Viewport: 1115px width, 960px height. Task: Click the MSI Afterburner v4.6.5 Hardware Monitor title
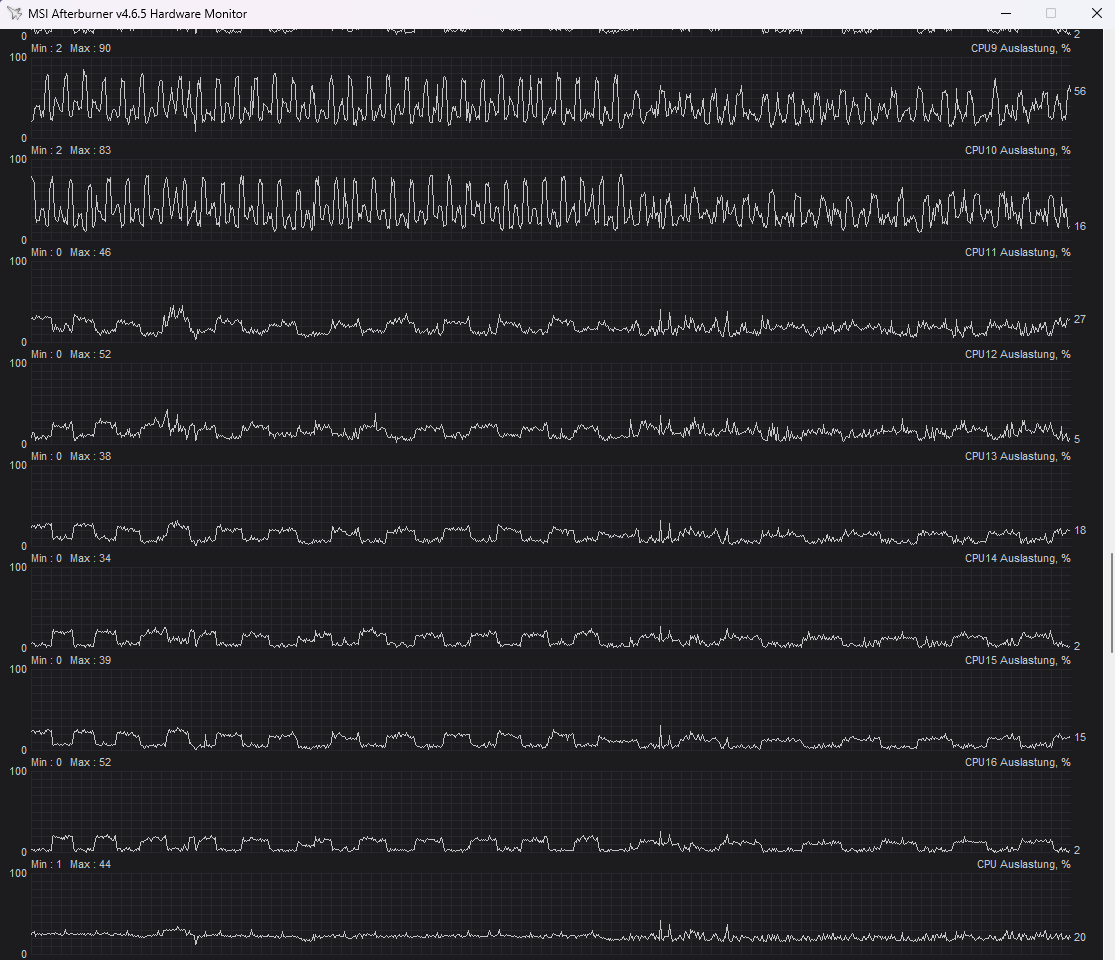(x=137, y=14)
